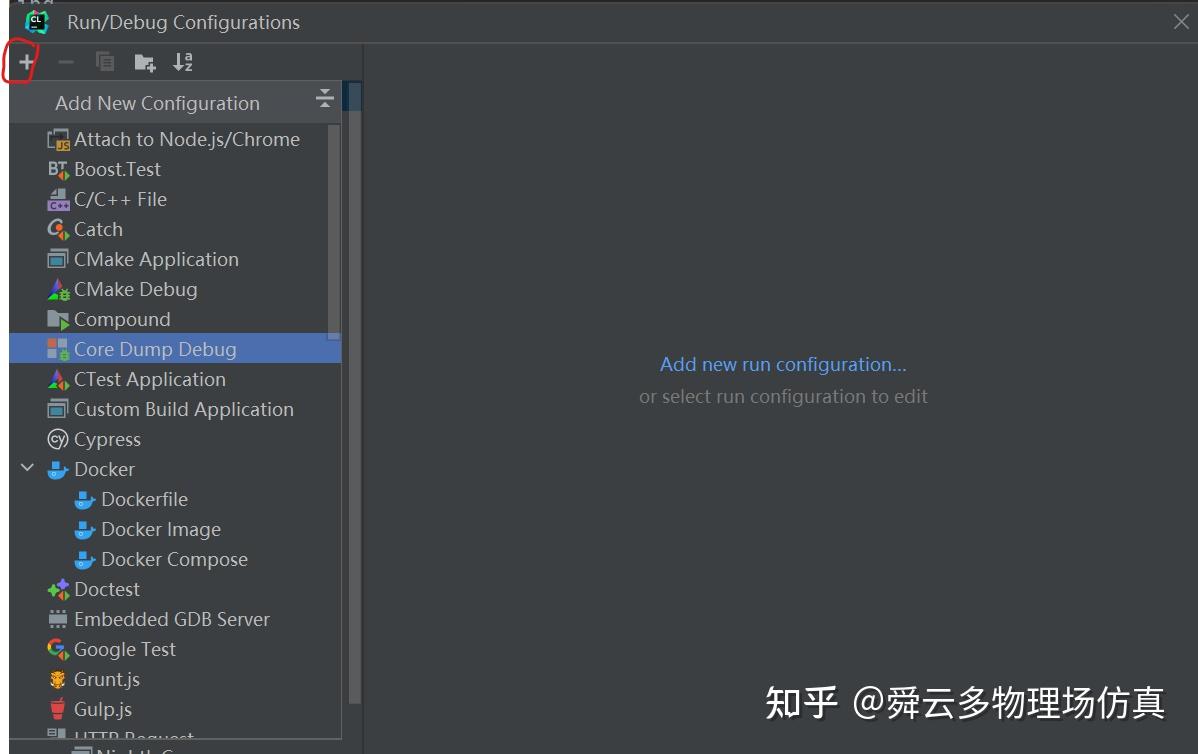The image size is (1198, 754).
Task: Click the Docker whale icon
Action: coord(58,470)
